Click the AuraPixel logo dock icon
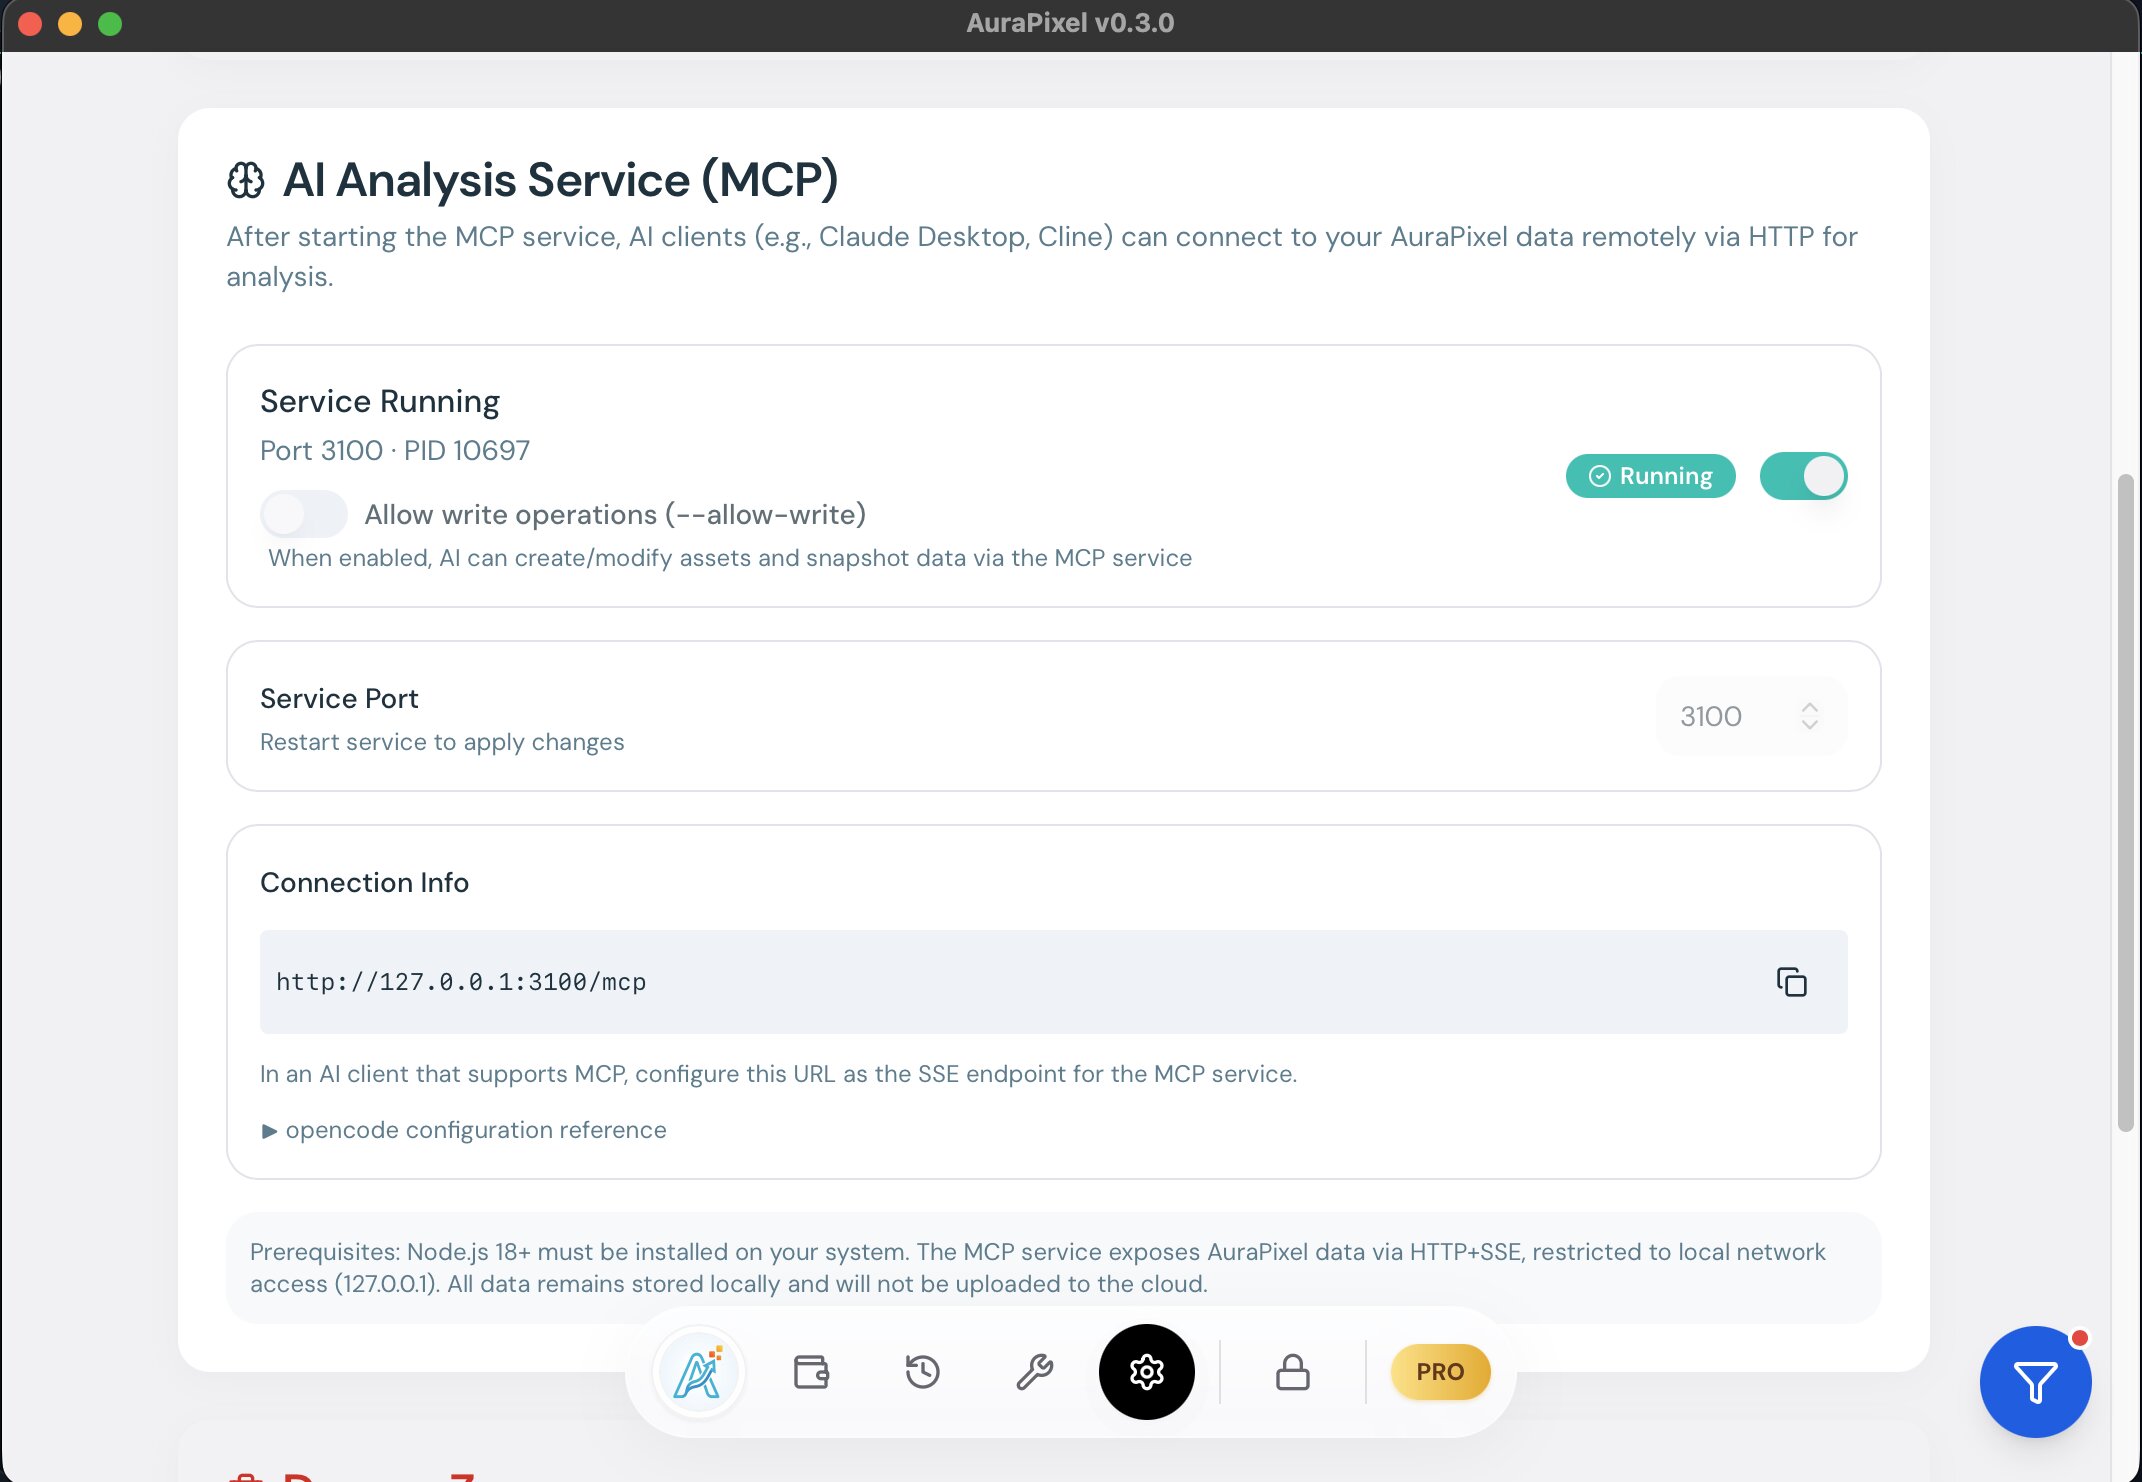This screenshot has height=1482, width=2142. point(699,1372)
